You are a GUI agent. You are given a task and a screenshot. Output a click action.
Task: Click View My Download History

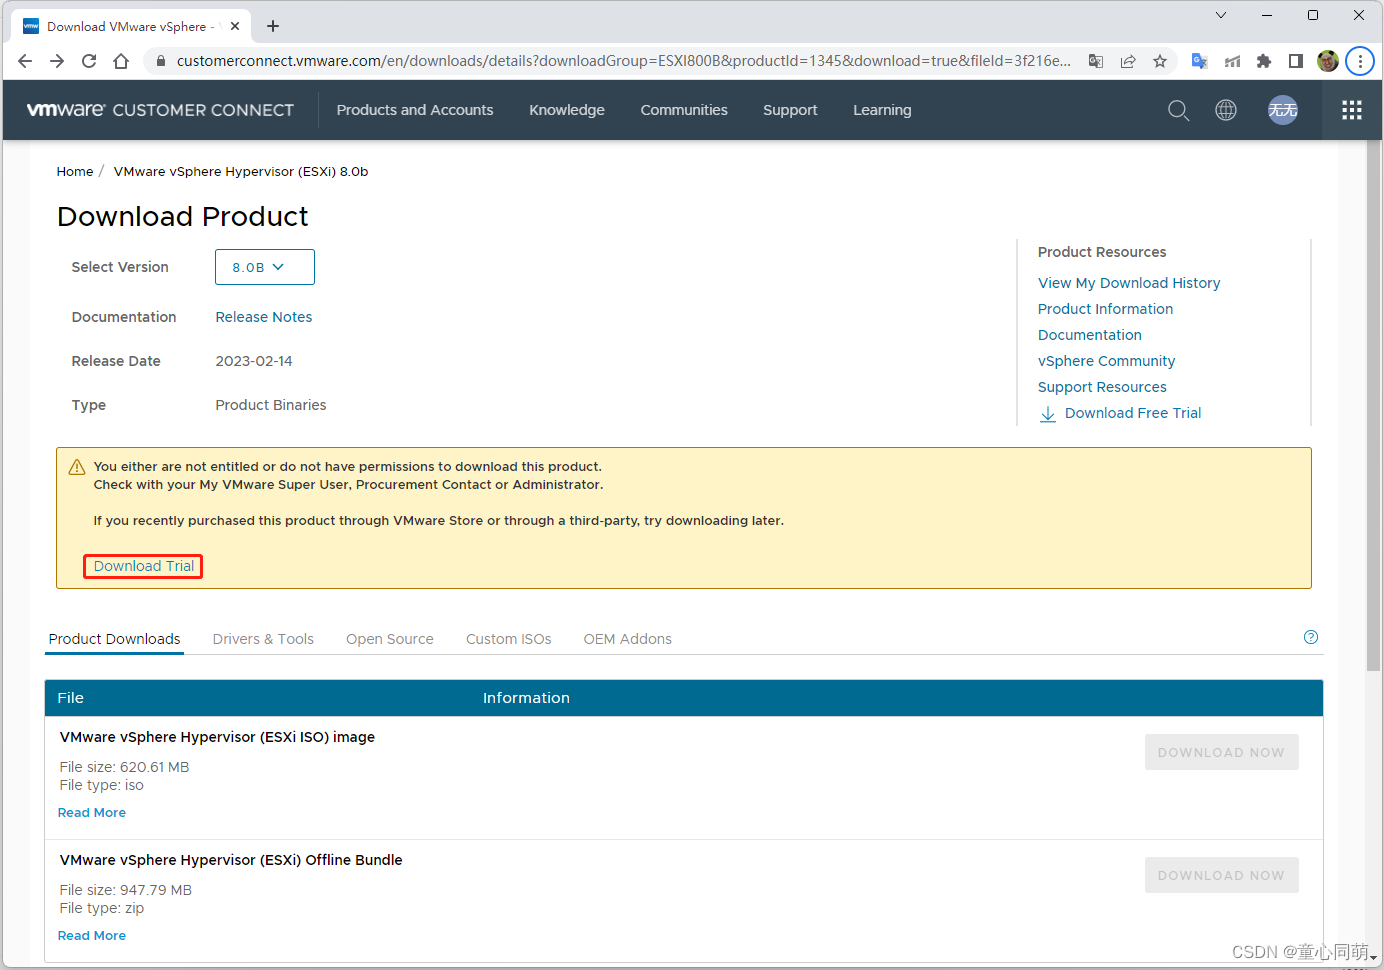1129,283
